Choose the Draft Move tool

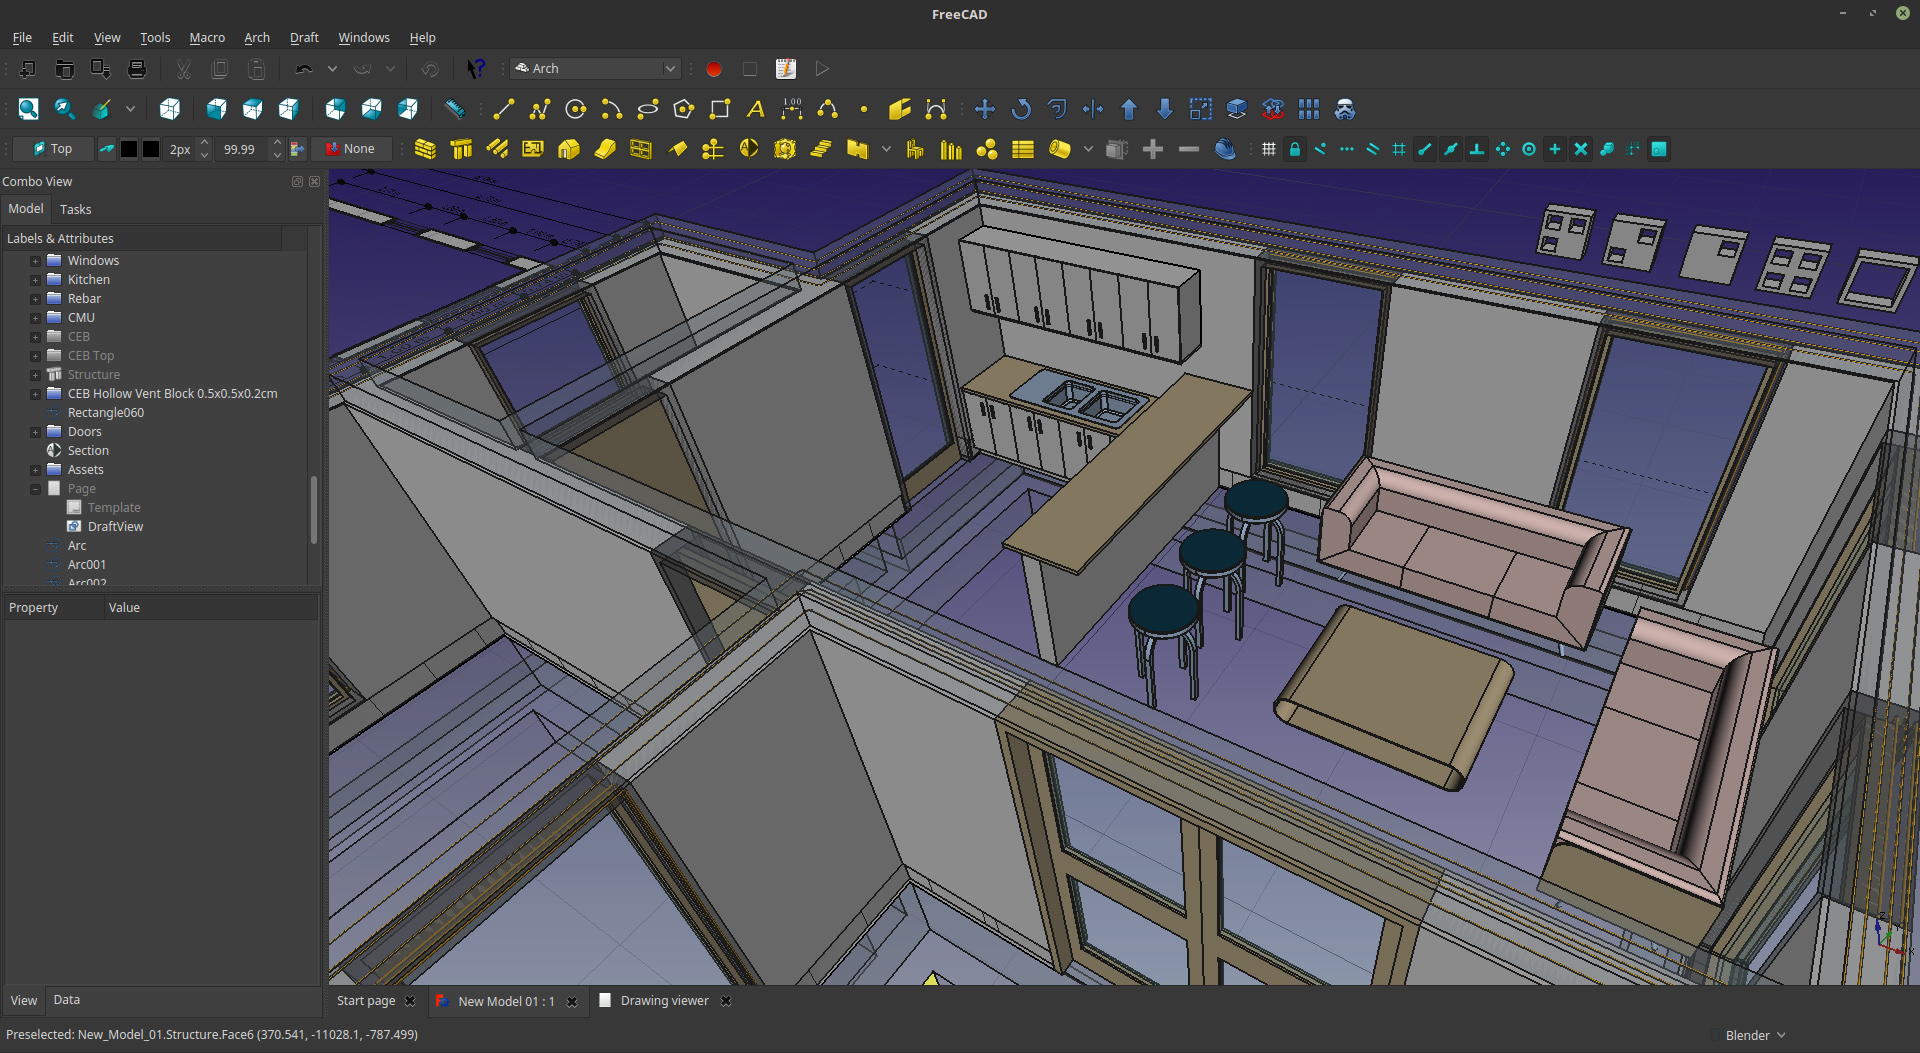tap(985, 109)
